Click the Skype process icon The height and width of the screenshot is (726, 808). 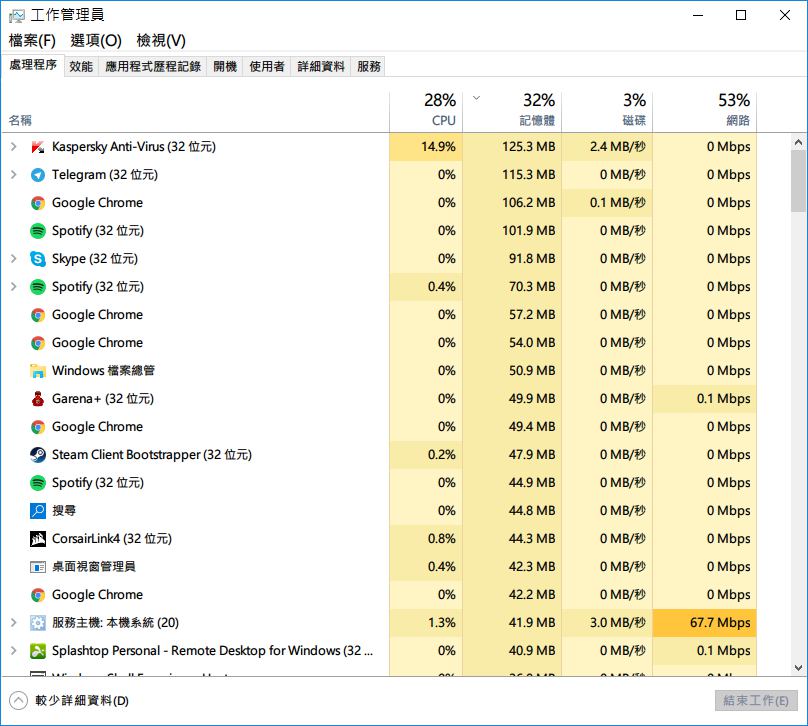38,259
